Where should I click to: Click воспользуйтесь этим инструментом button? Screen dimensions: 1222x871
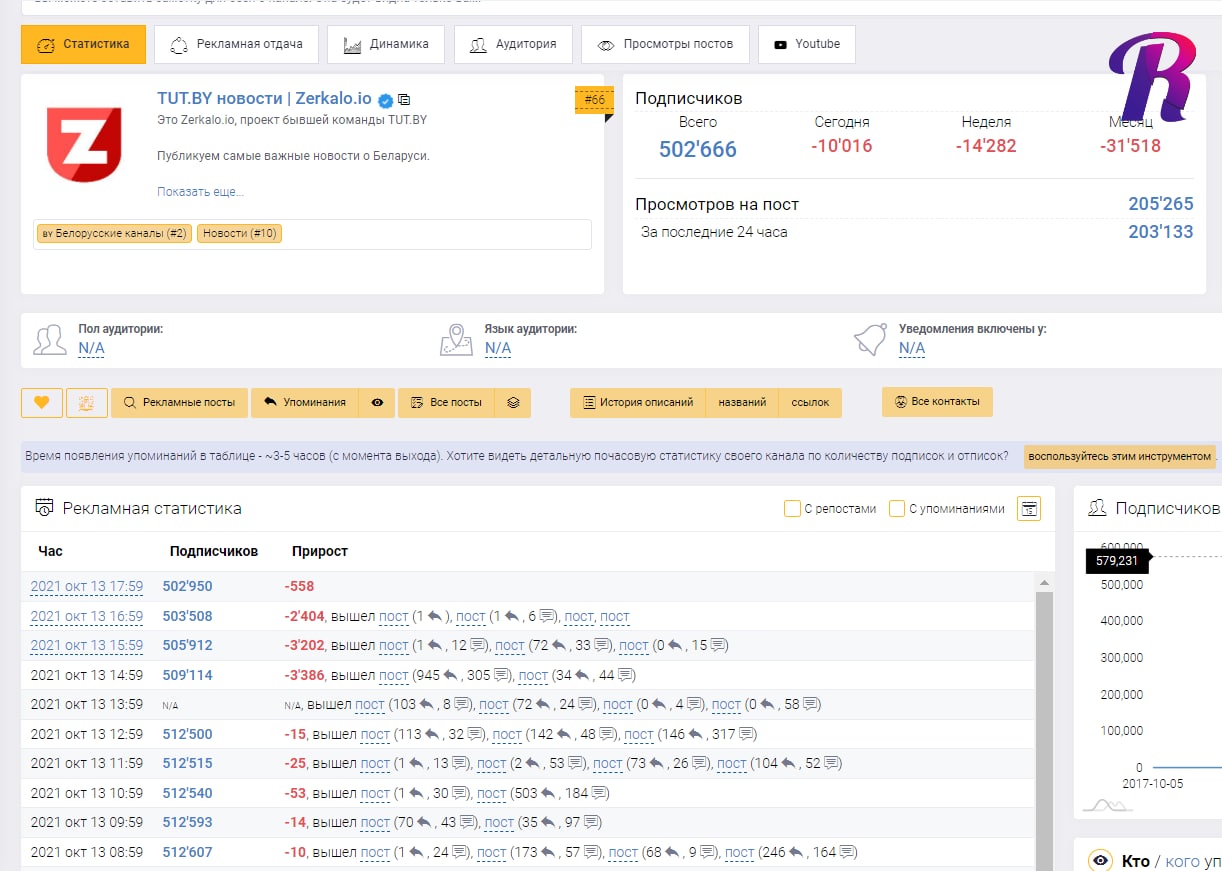click(1119, 456)
